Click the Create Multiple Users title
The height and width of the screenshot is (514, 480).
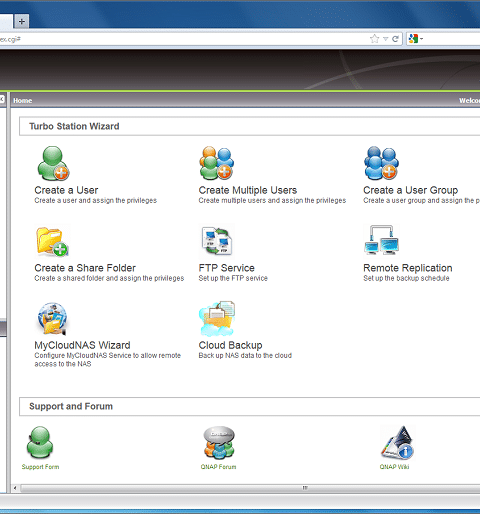click(x=248, y=190)
